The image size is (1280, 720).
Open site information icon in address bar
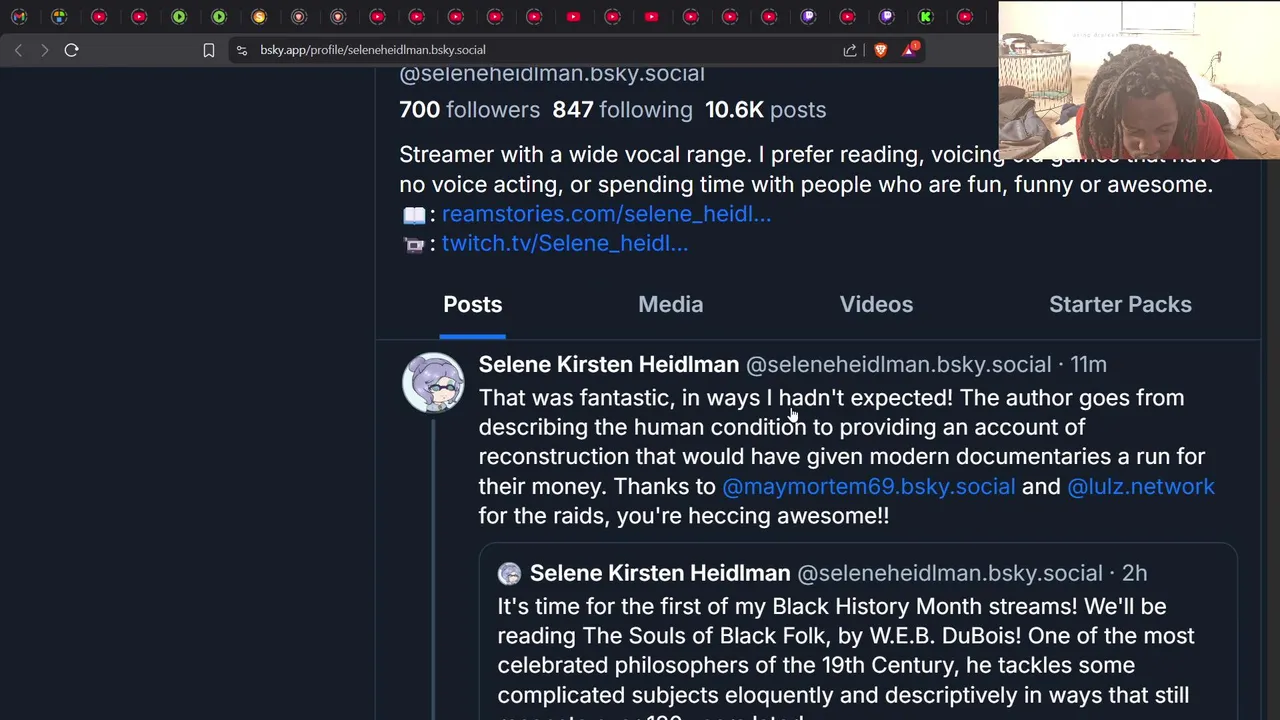tap(241, 50)
